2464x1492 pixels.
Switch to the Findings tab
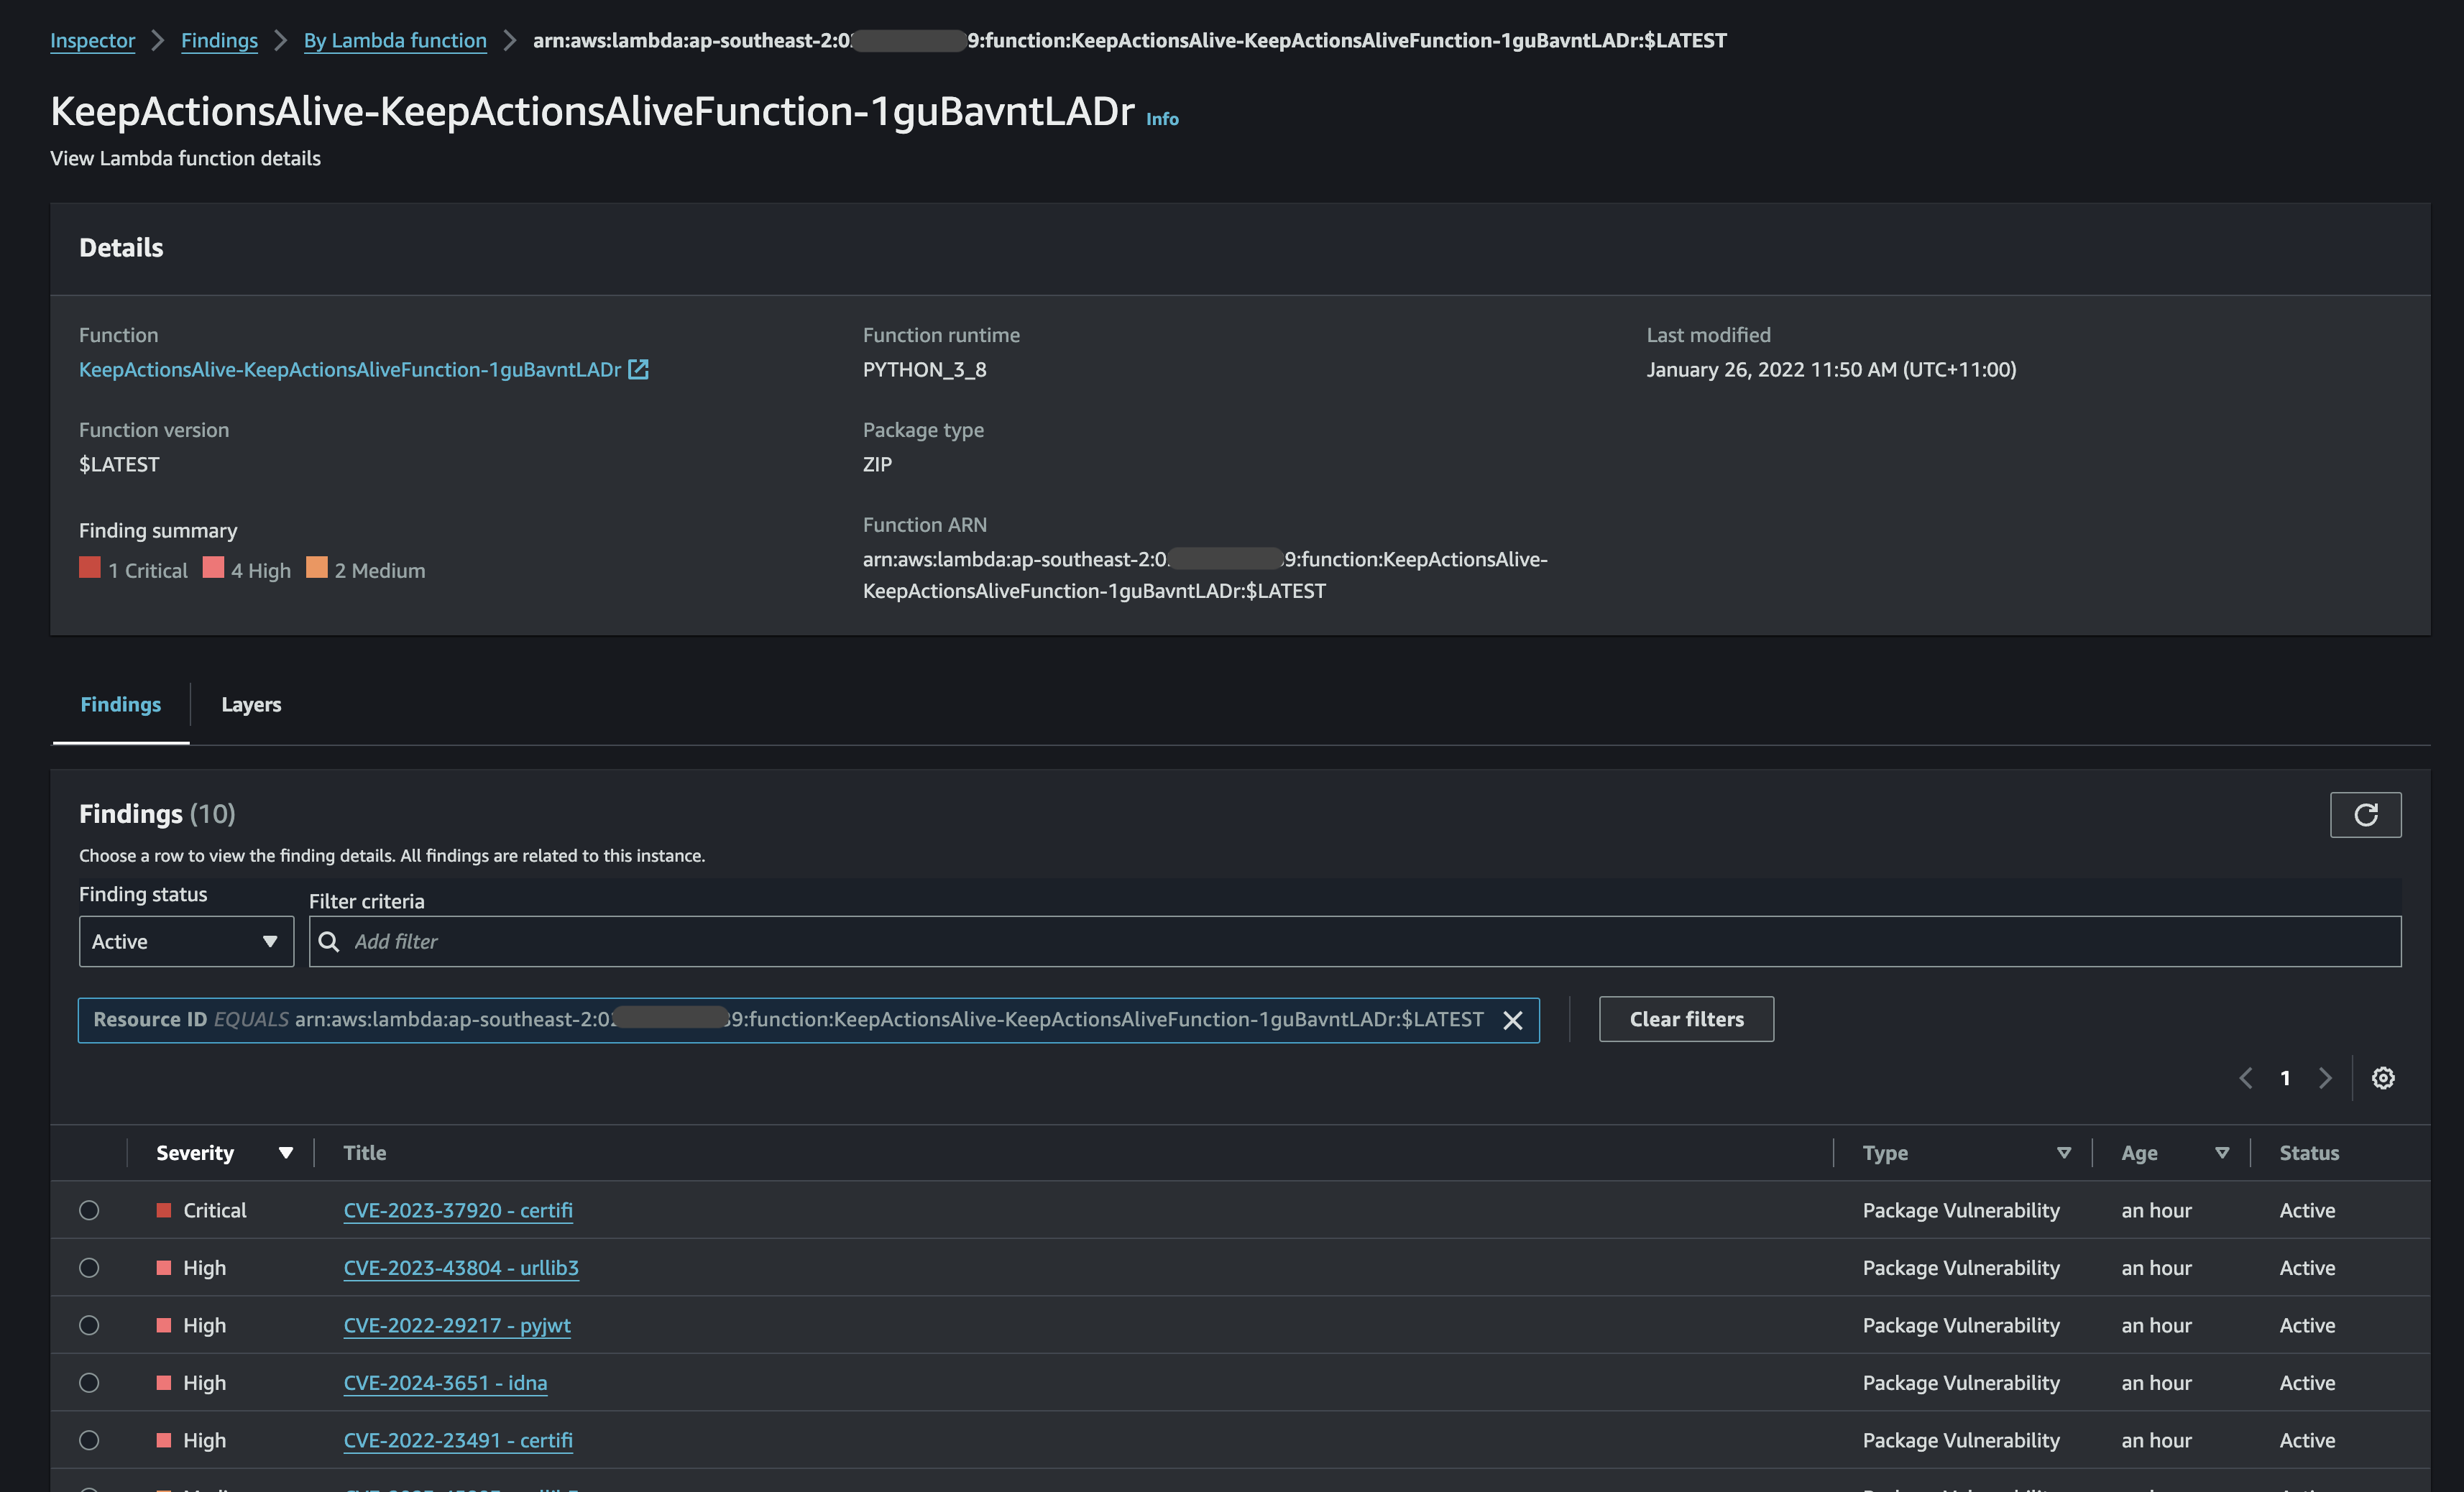click(120, 704)
